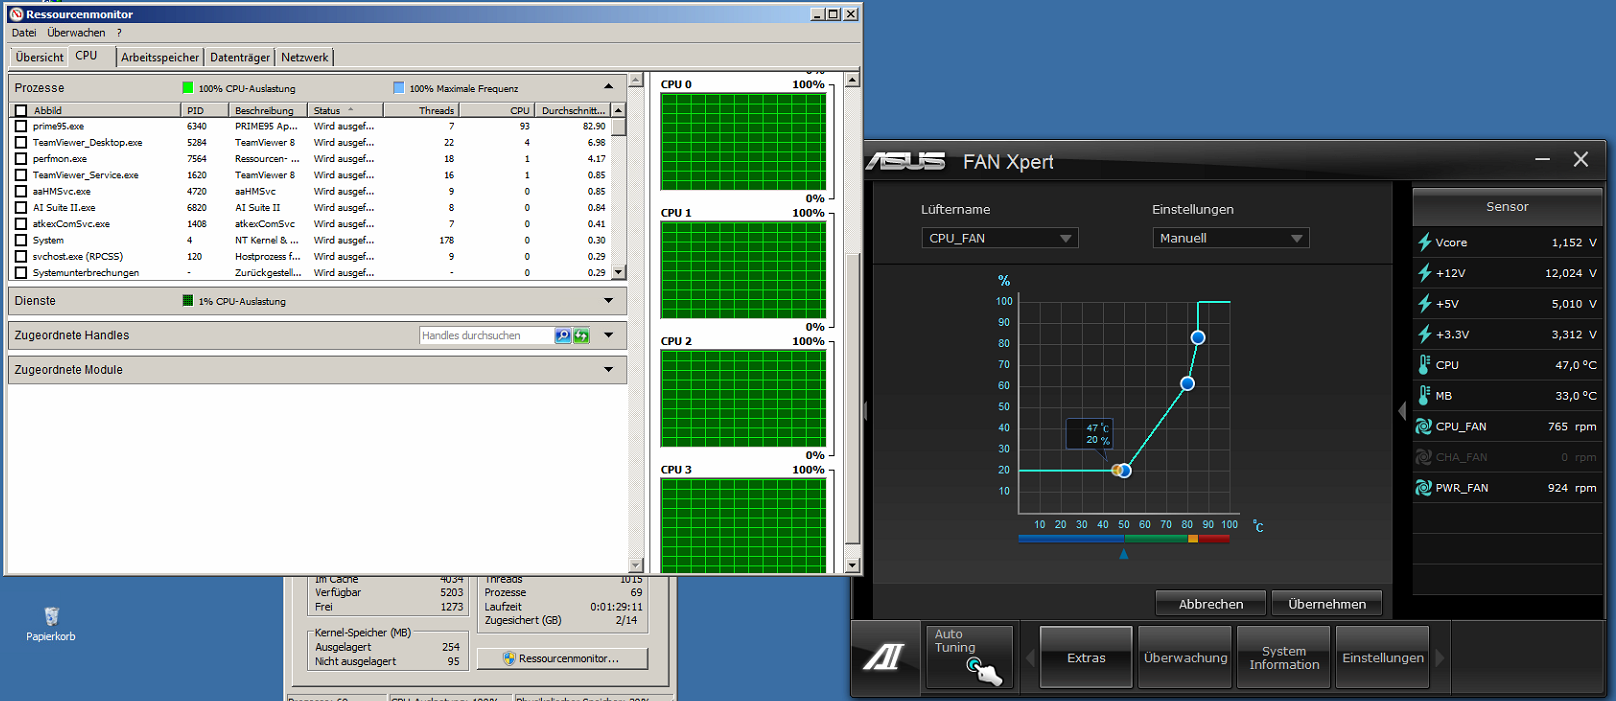Image resolution: width=1616 pixels, height=701 pixels.
Task: Sort processes by Threads column header
Action: point(419,110)
